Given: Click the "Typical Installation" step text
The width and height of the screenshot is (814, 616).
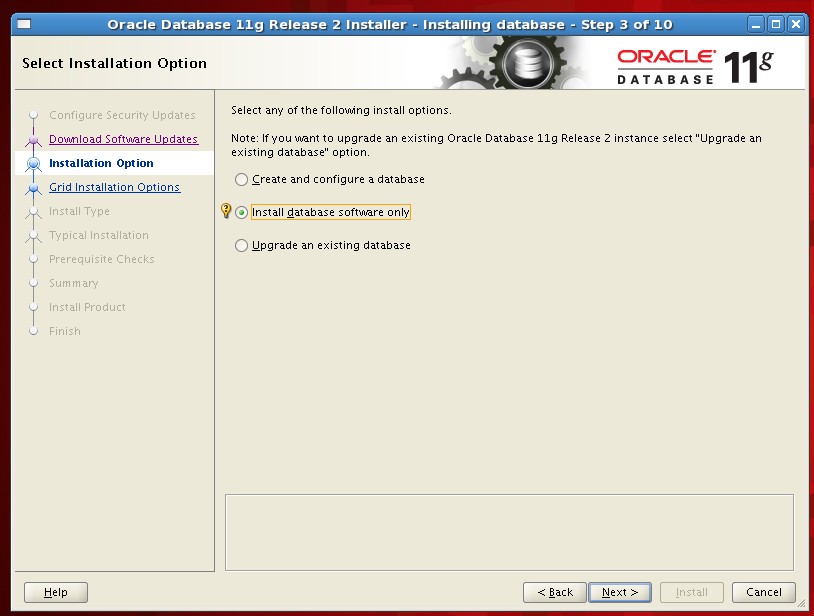Looking at the screenshot, I should 99,235.
